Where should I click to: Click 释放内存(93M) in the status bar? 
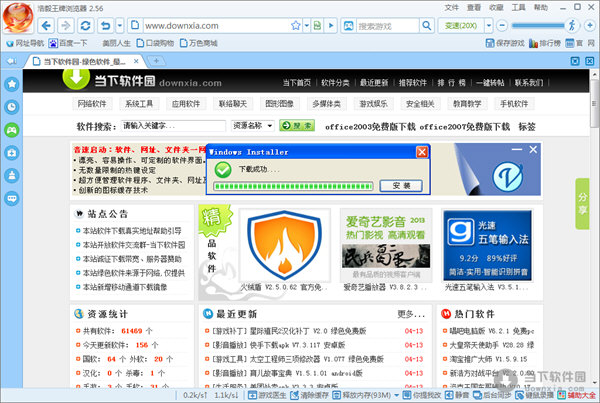pyautogui.click(x=362, y=395)
